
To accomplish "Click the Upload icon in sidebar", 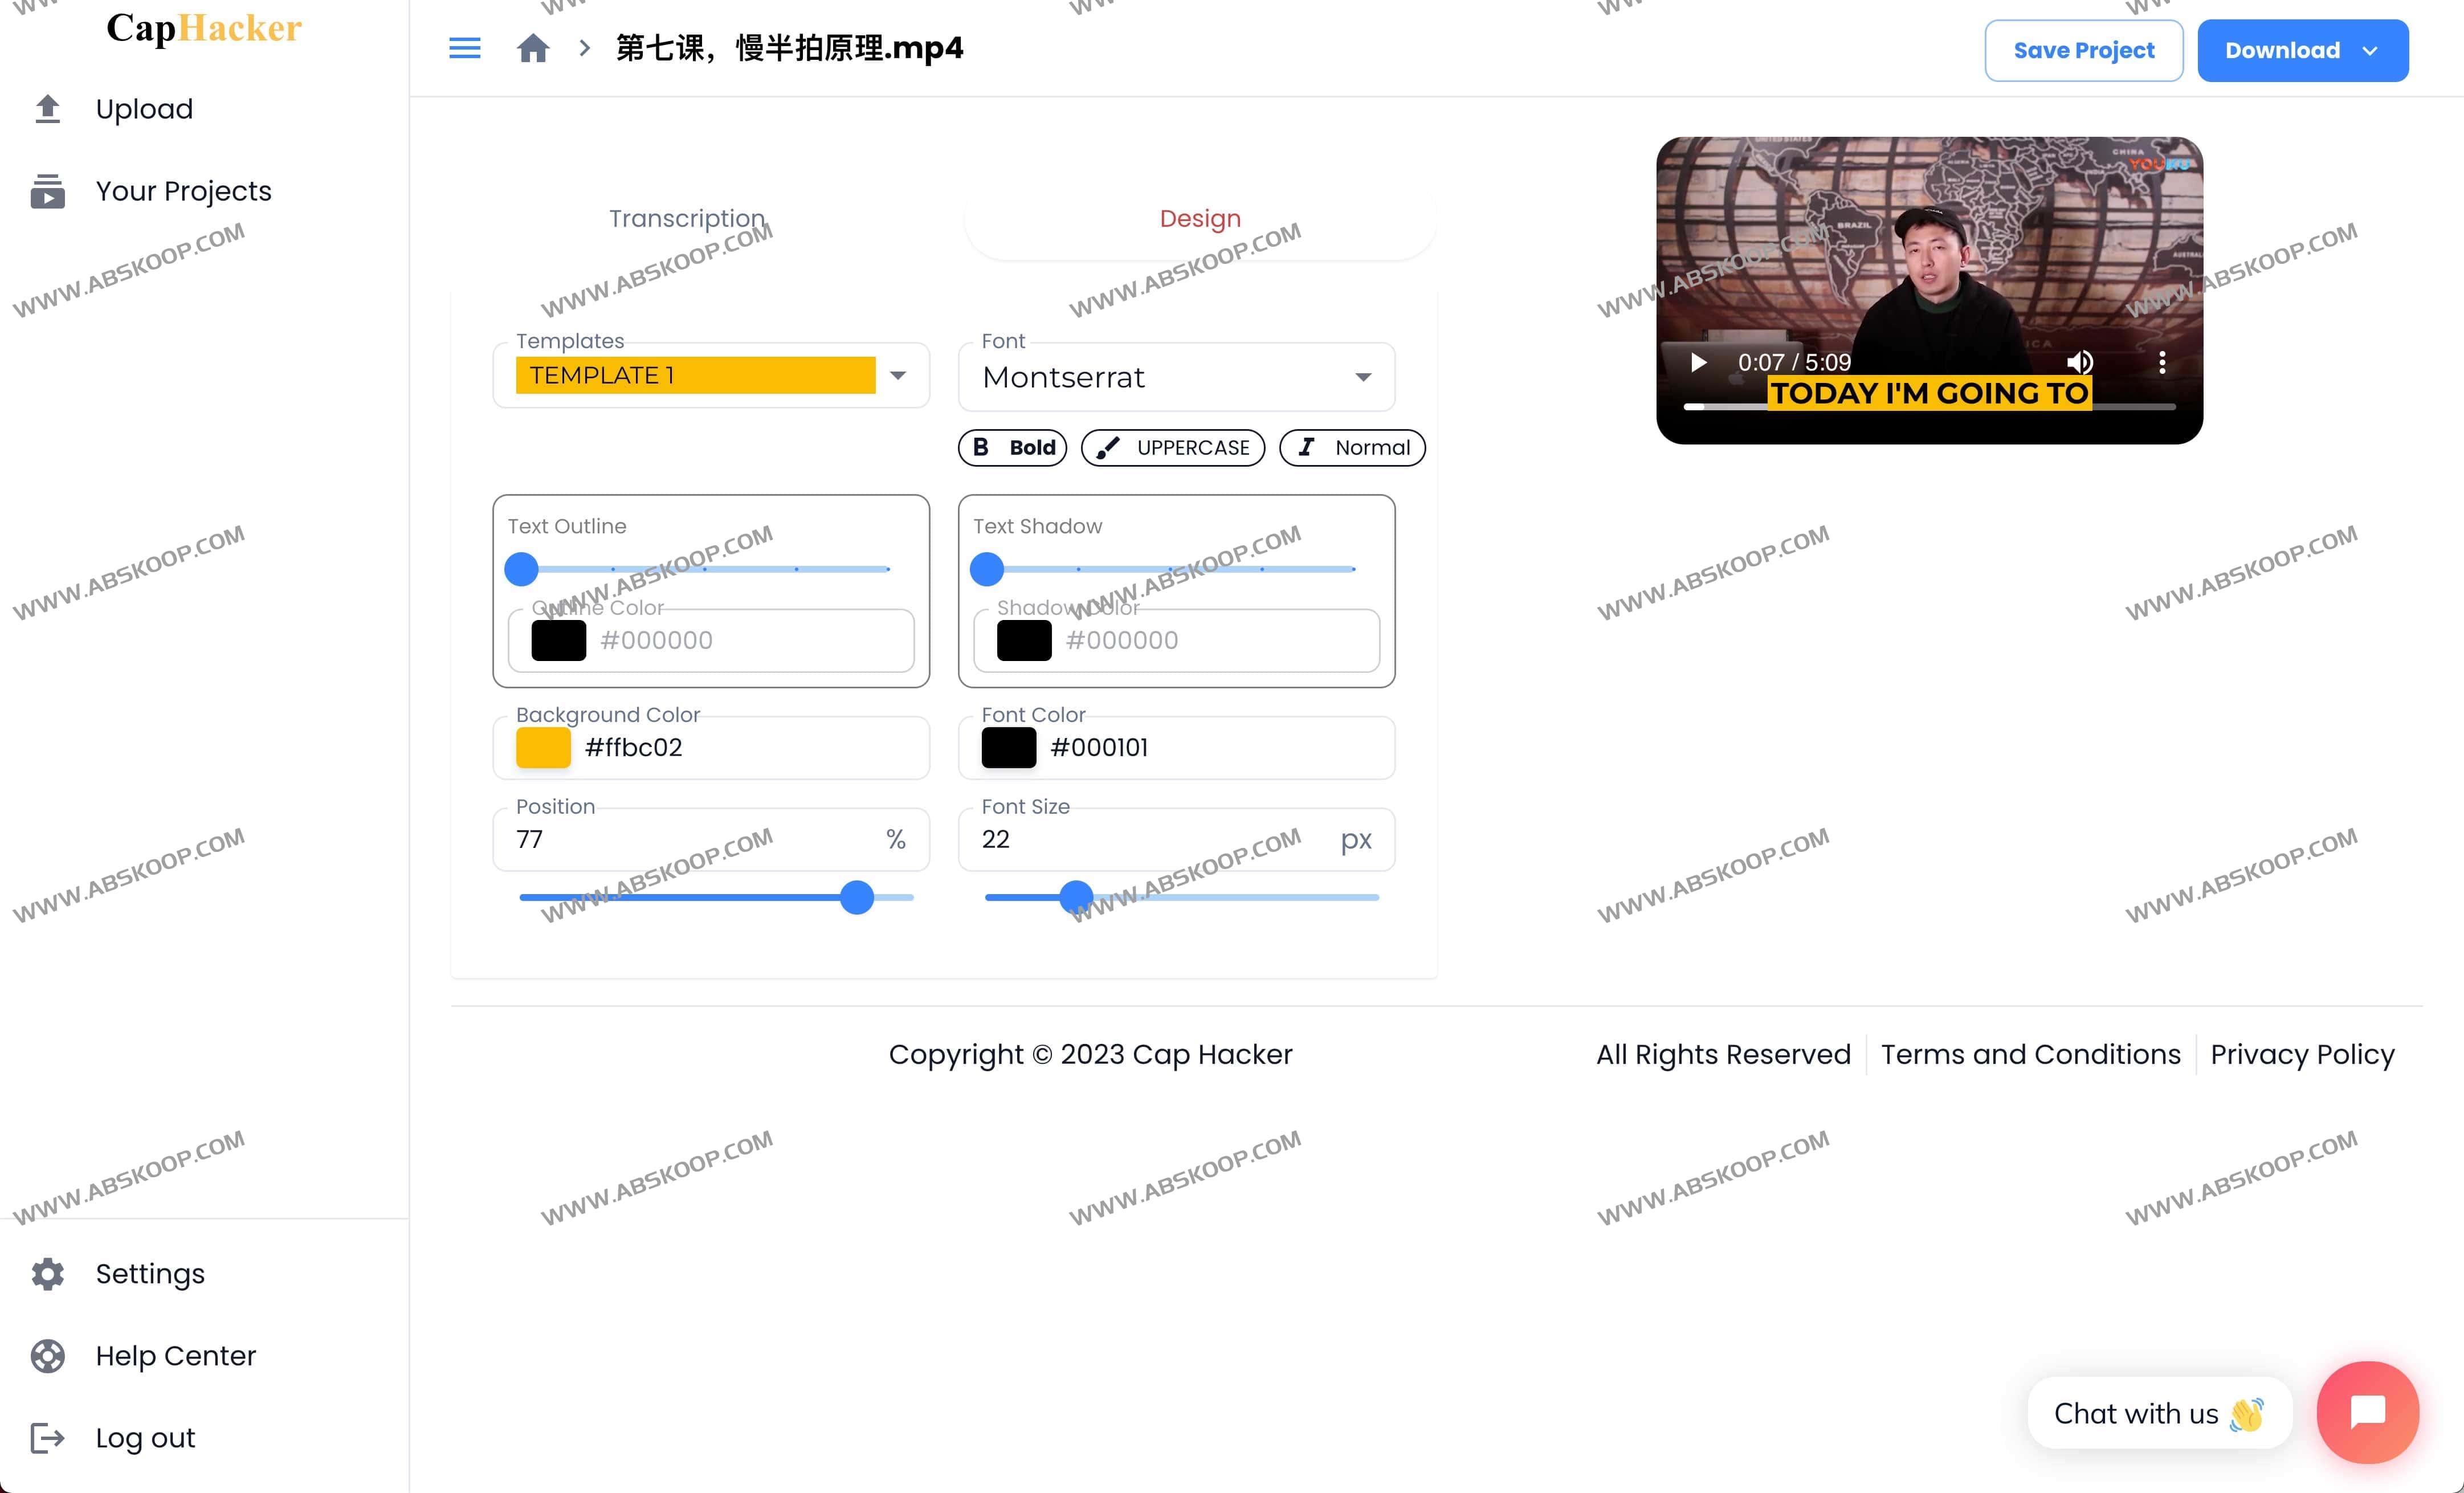I will [x=47, y=109].
